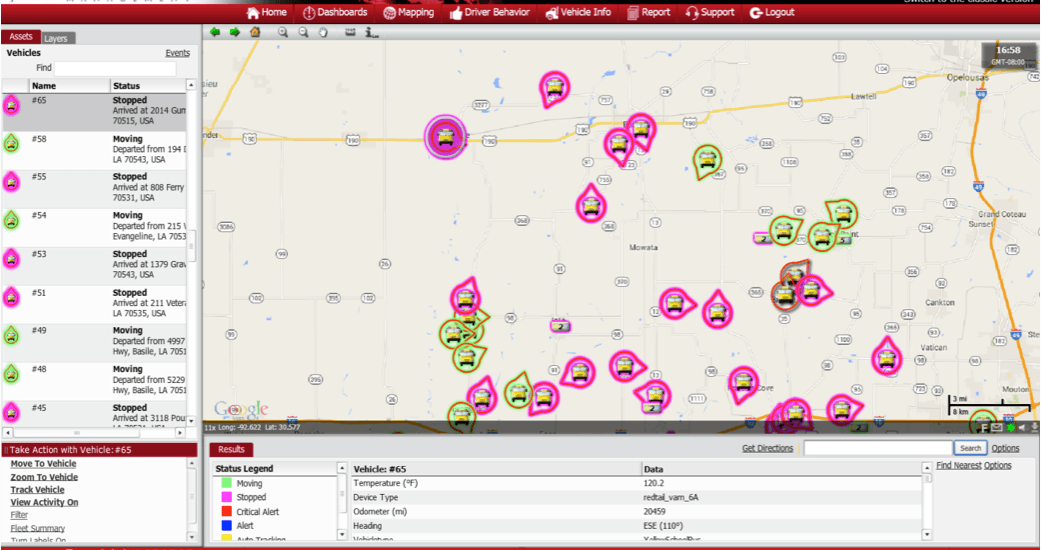This screenshot has width=1041, height=550.
Task: Click the green forward arrow in map toolbar
Action: click(234, 32)
